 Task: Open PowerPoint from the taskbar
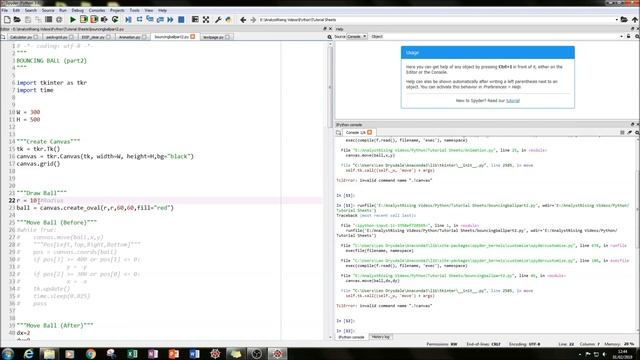[173, 353]
